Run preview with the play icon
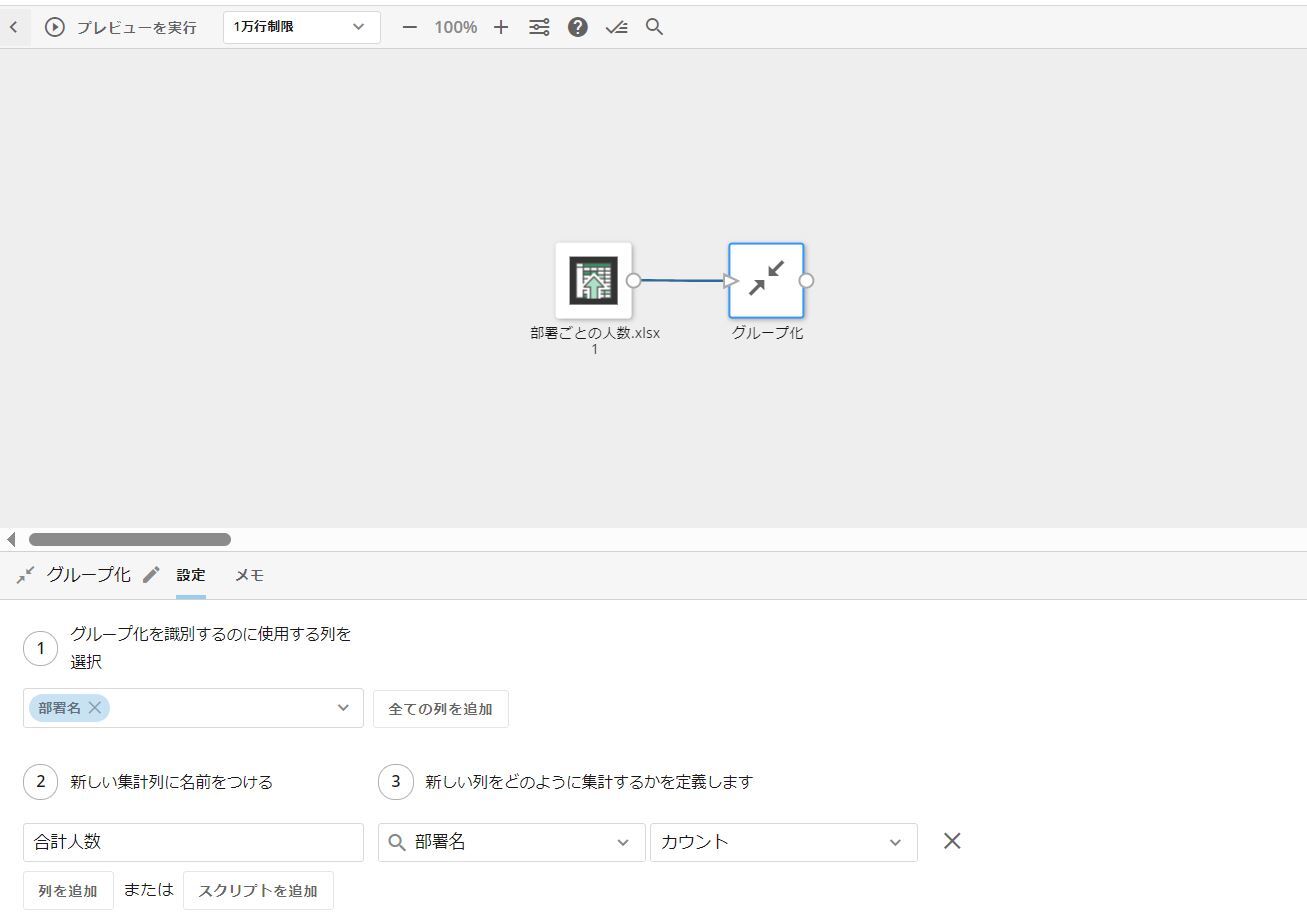 55,27
